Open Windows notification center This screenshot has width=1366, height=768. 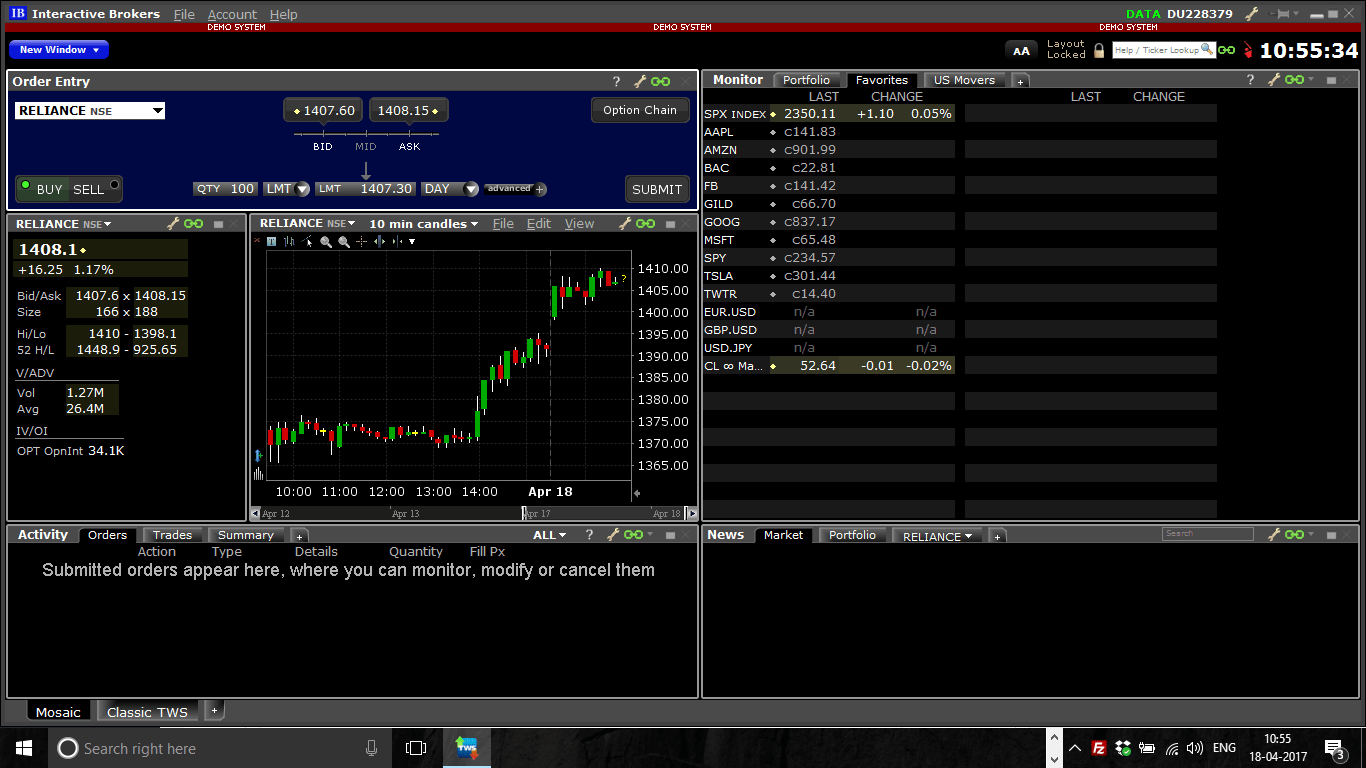click(1336, 748)
